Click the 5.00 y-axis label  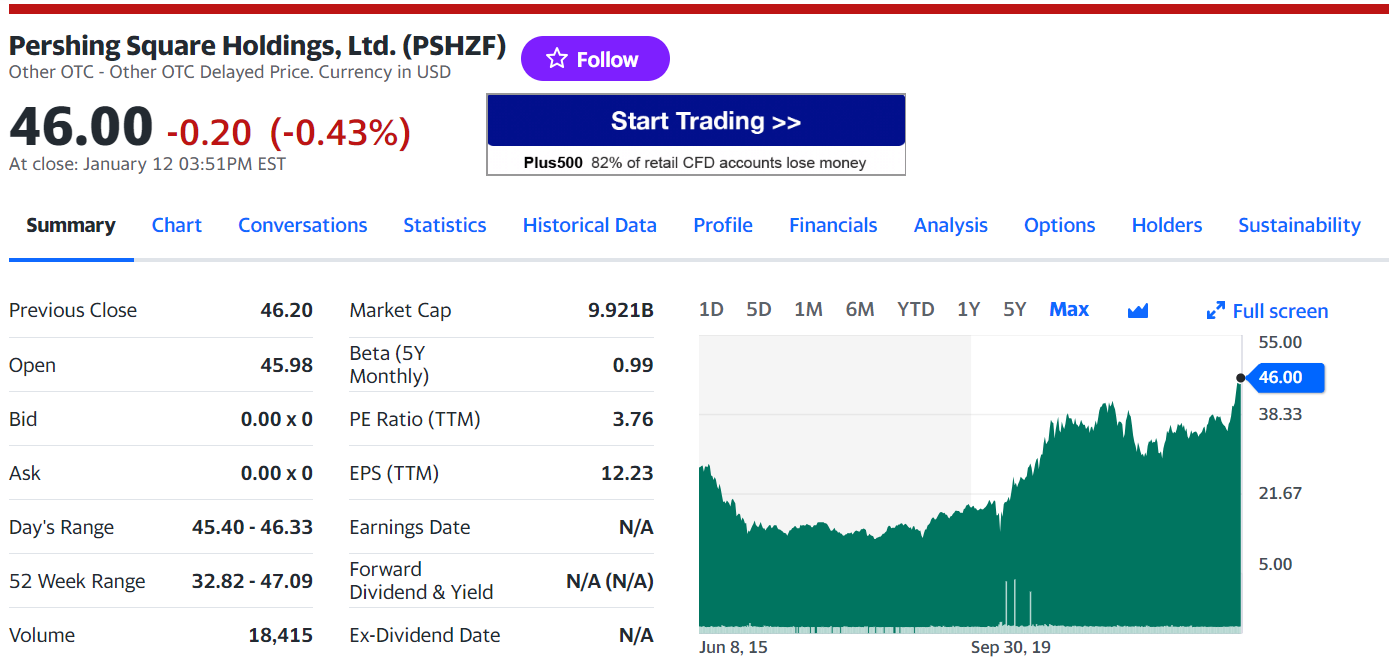point(1275,564)
